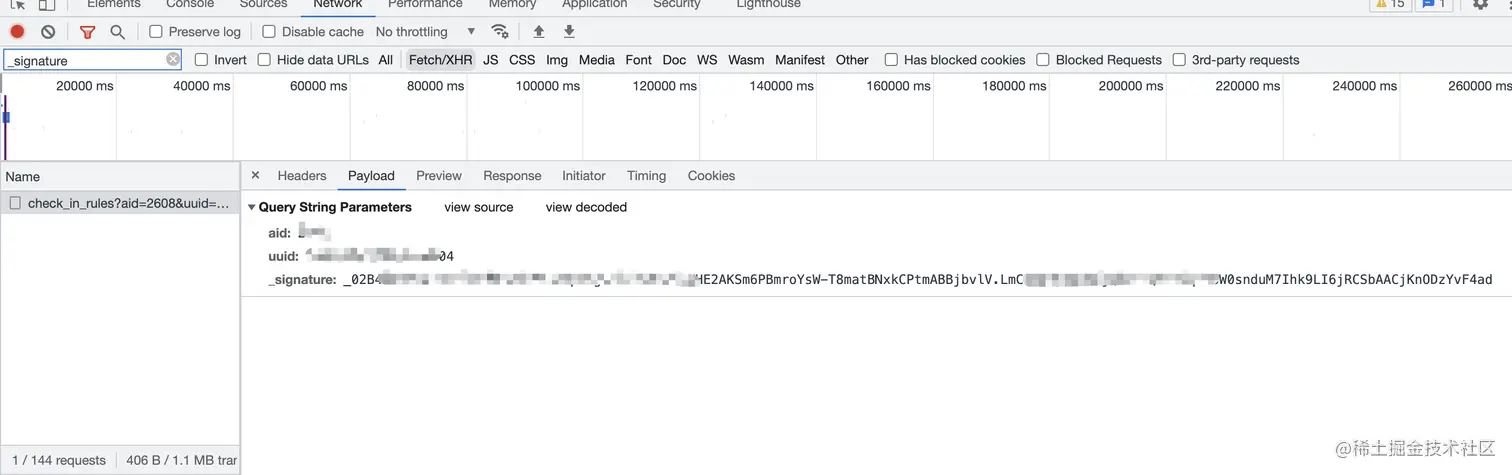
Task: Click the 100000 ms timeline marker
Action: tap(548, 86)
